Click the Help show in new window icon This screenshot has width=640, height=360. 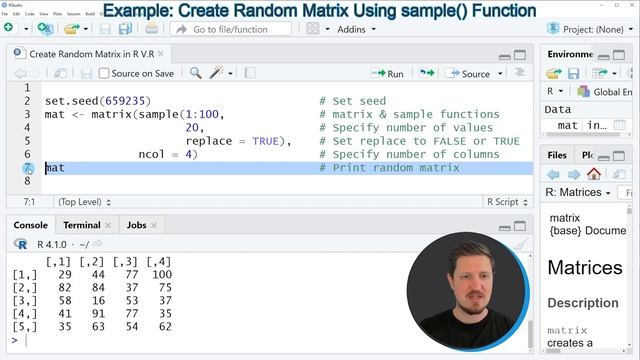pyautogui.click(x=619, y=174)
